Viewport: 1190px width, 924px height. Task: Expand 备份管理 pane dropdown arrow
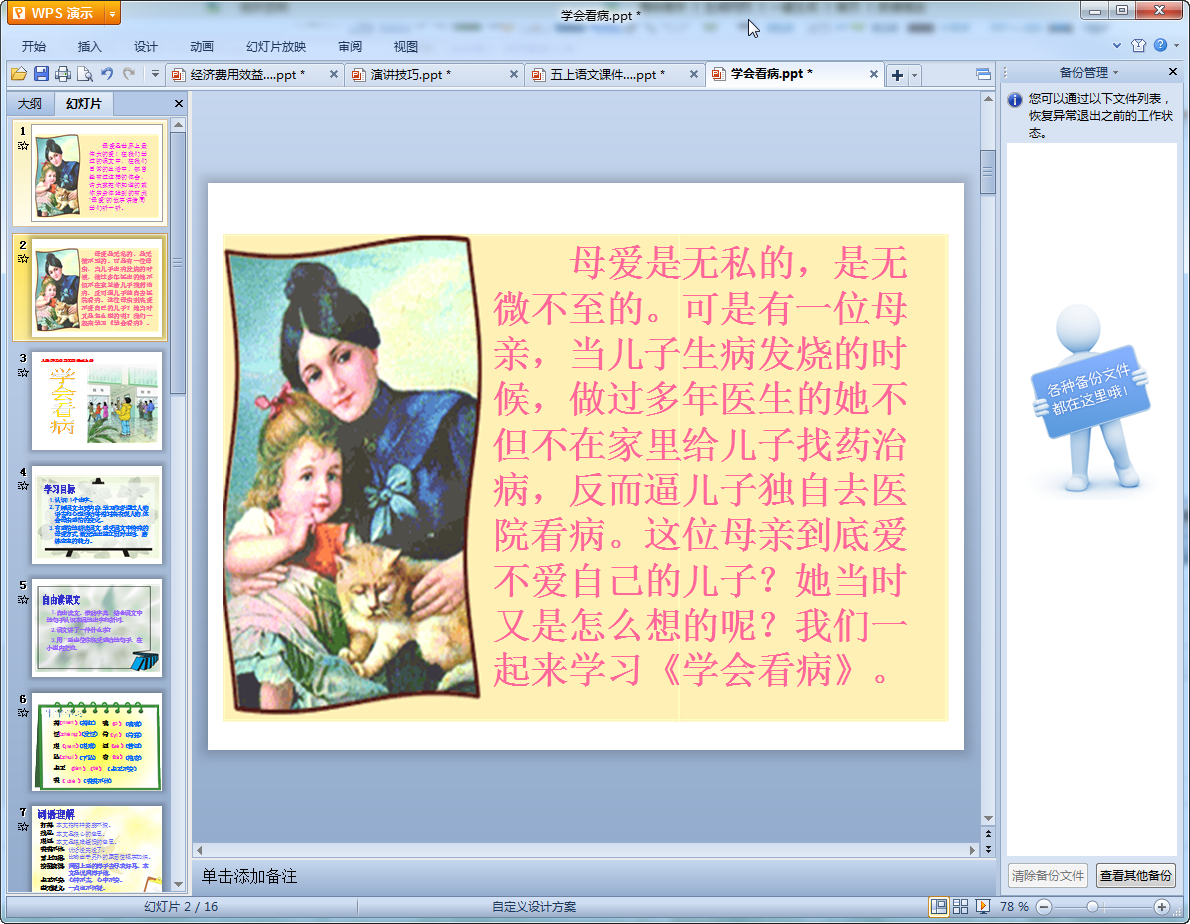[1116, 73]
